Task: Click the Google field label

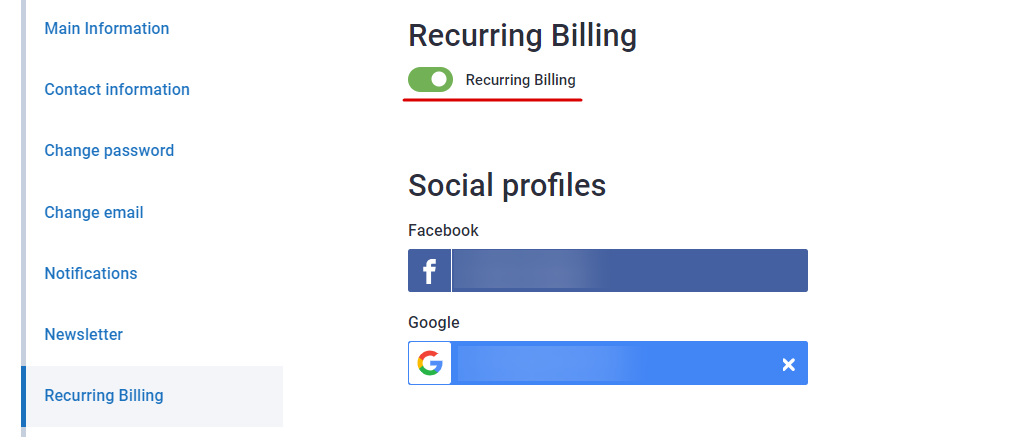Action: coord(434,323)
